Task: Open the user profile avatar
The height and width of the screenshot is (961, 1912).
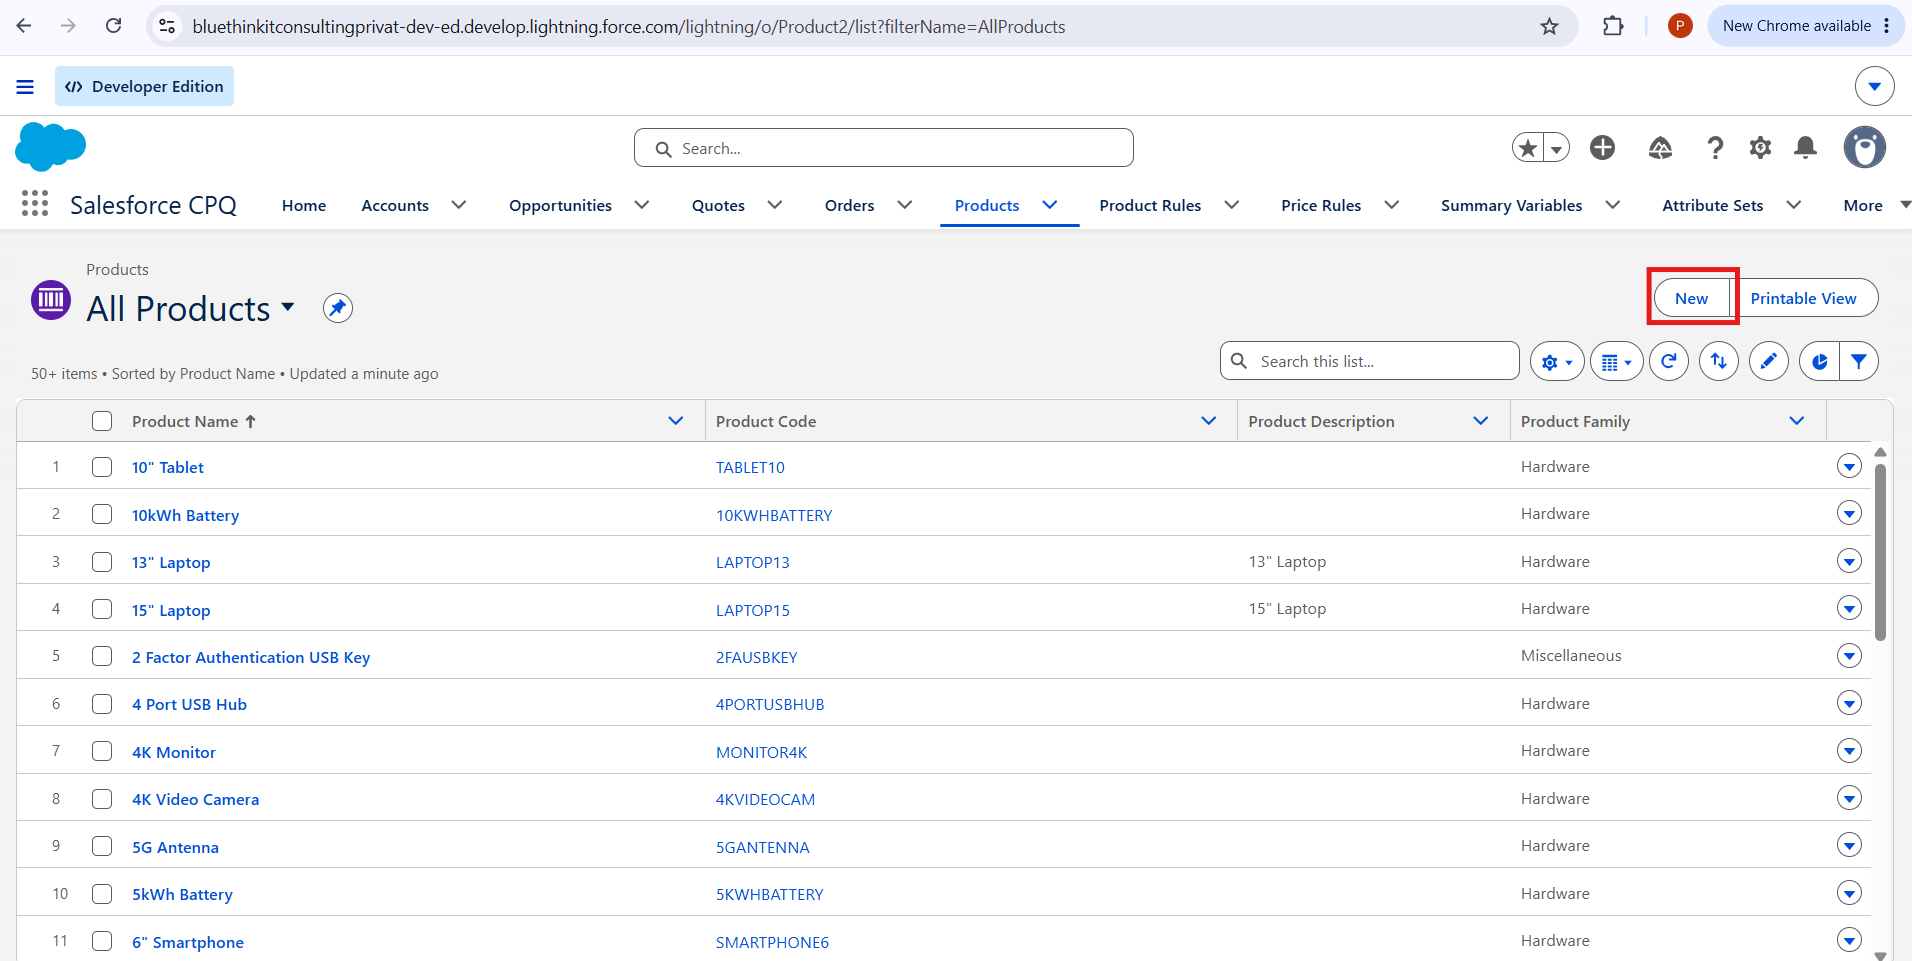Action: (x=1865, y=148)
